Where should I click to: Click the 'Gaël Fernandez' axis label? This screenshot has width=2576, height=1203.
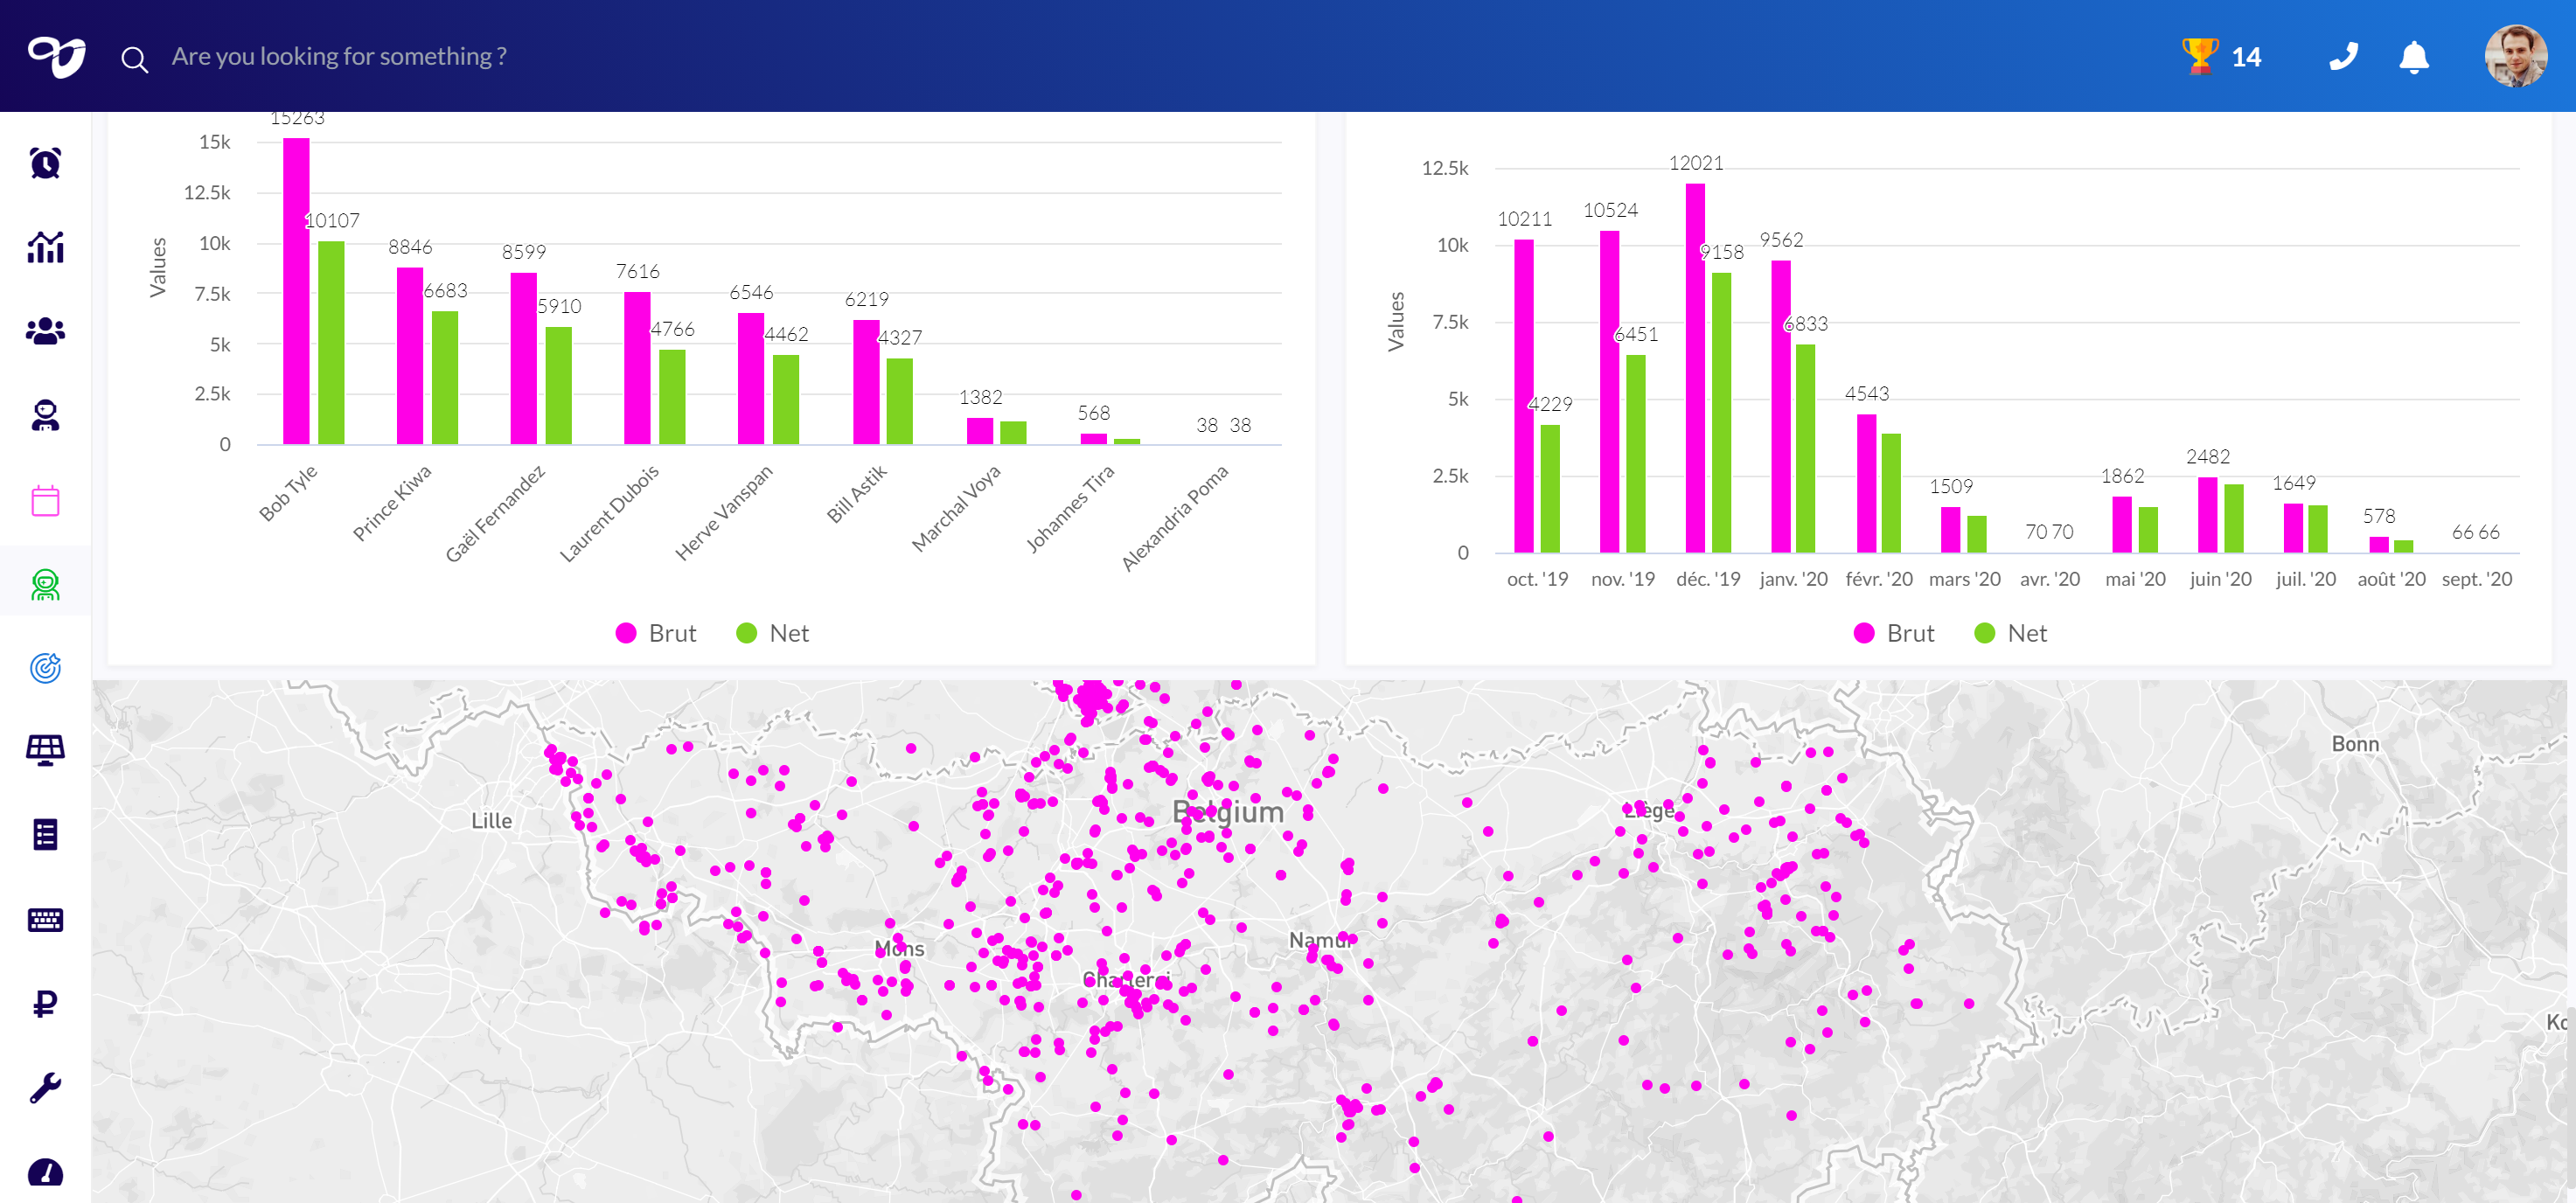[x=495, y=514]
